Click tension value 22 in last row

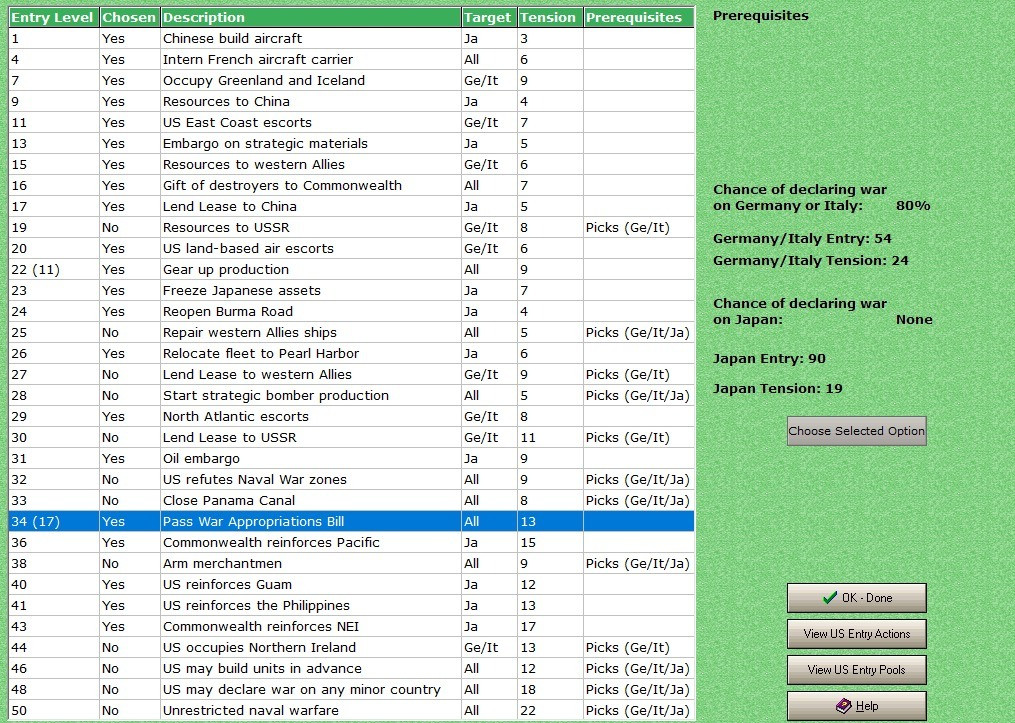(550, 710)
